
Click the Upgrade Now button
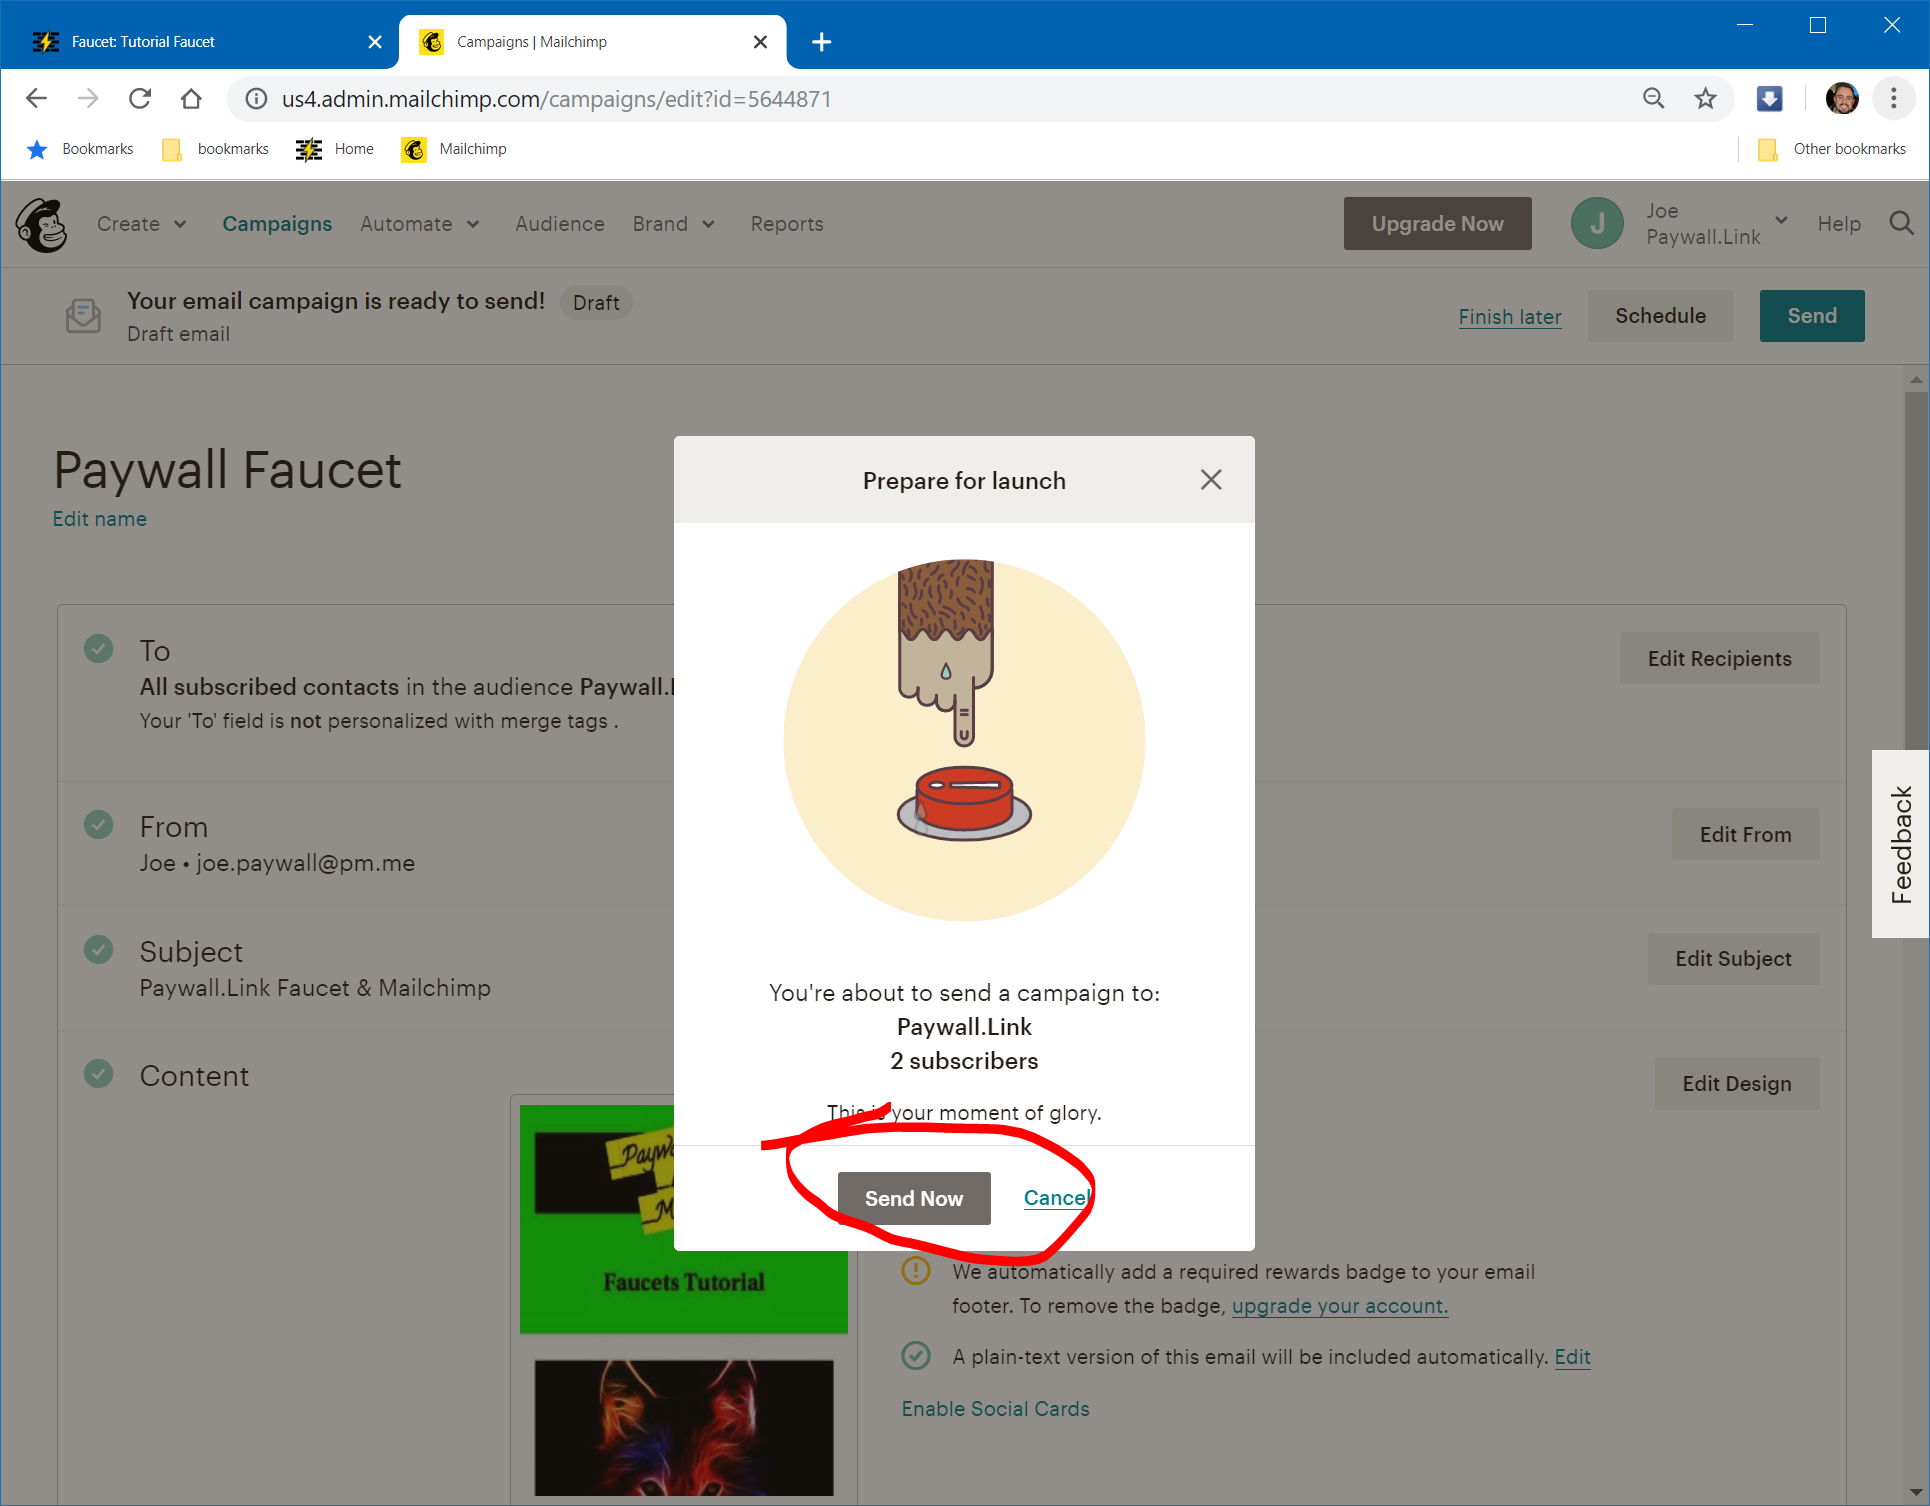click(1437, 224)
